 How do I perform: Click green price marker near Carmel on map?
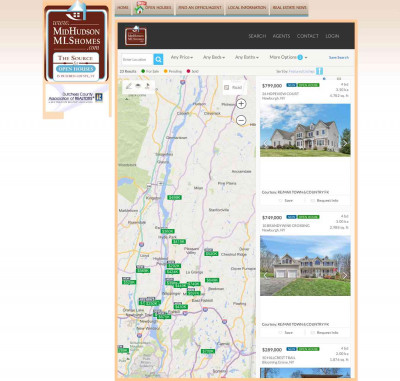click(208, 351)
